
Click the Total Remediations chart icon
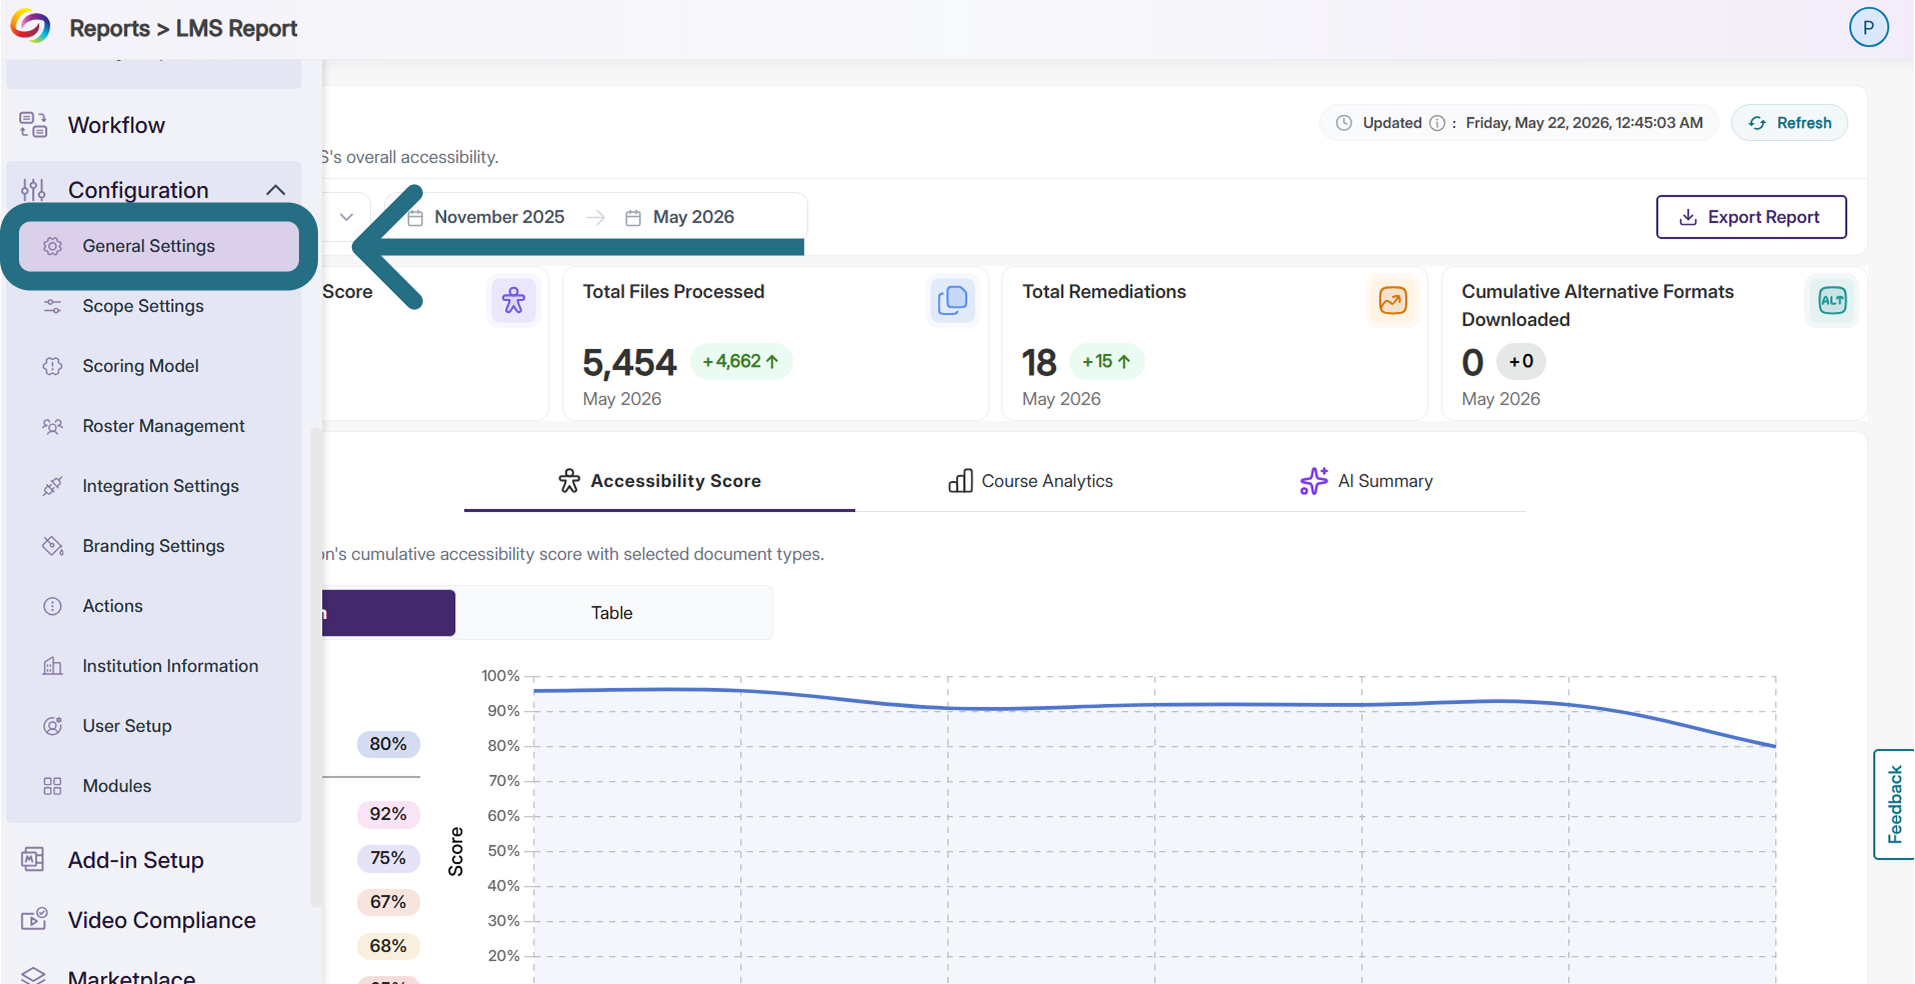1392,300
